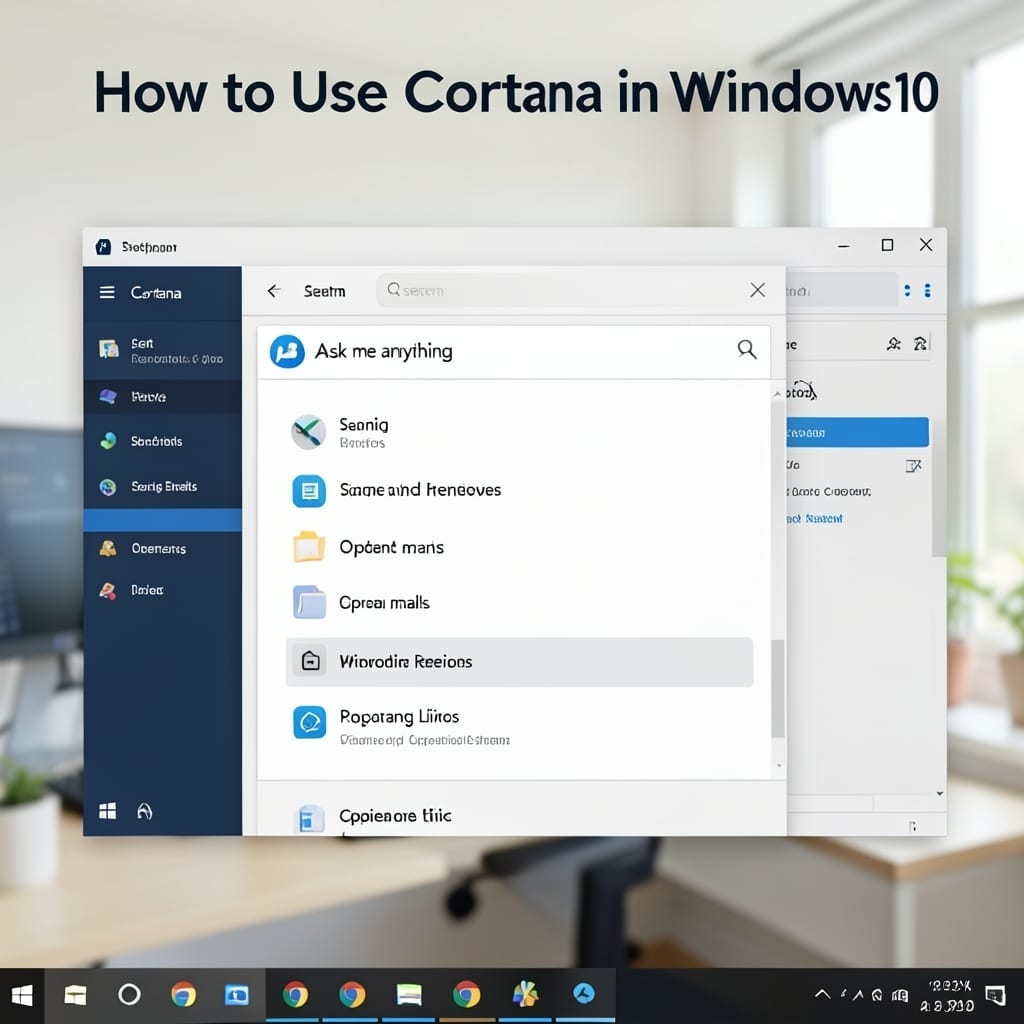1024x1024 pixels.
Task: Click the results list scrollbar thumb
Action: pos(777,688)
